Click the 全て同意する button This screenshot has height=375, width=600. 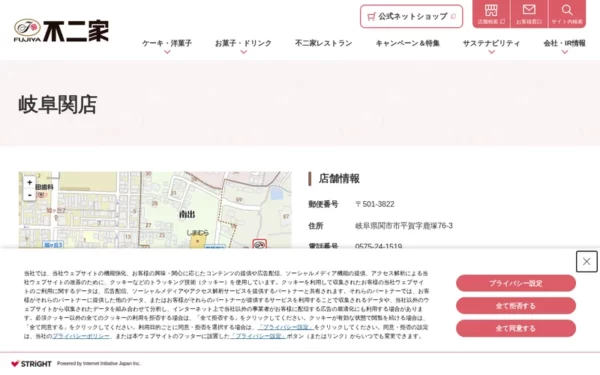pyautogui.click(x=515, y=328)
